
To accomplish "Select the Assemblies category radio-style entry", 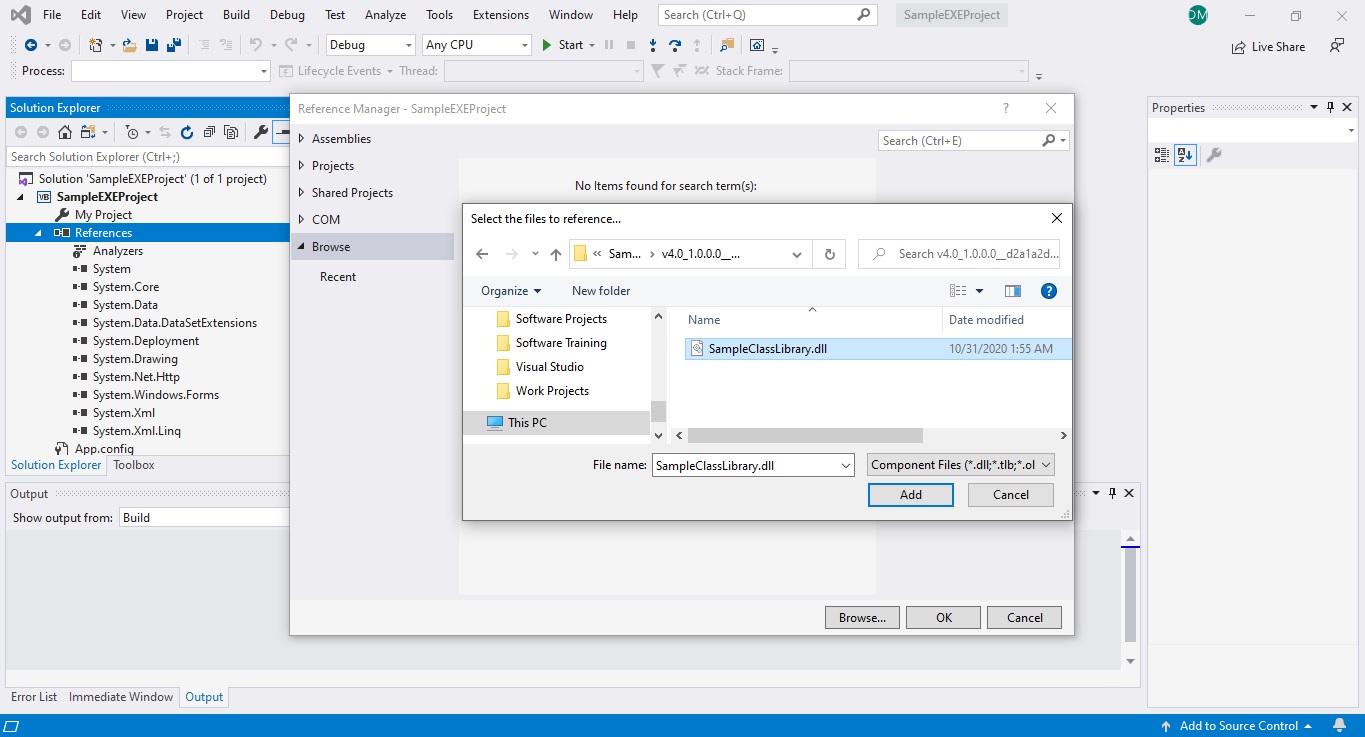I will (343, 138).
